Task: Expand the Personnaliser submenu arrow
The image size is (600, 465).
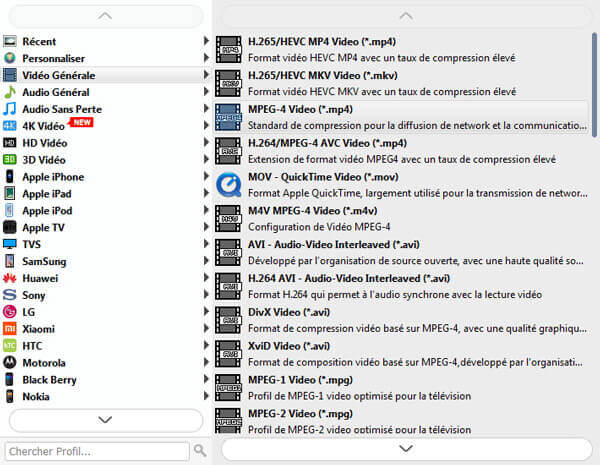Action: (206, 58)
